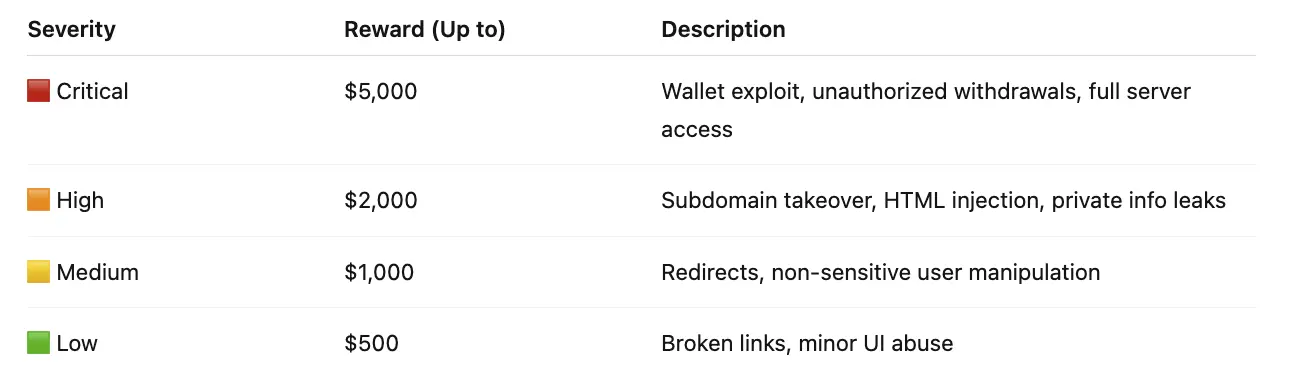Click the Redirects, non-sensitive user manipulation text

point(880,272)
